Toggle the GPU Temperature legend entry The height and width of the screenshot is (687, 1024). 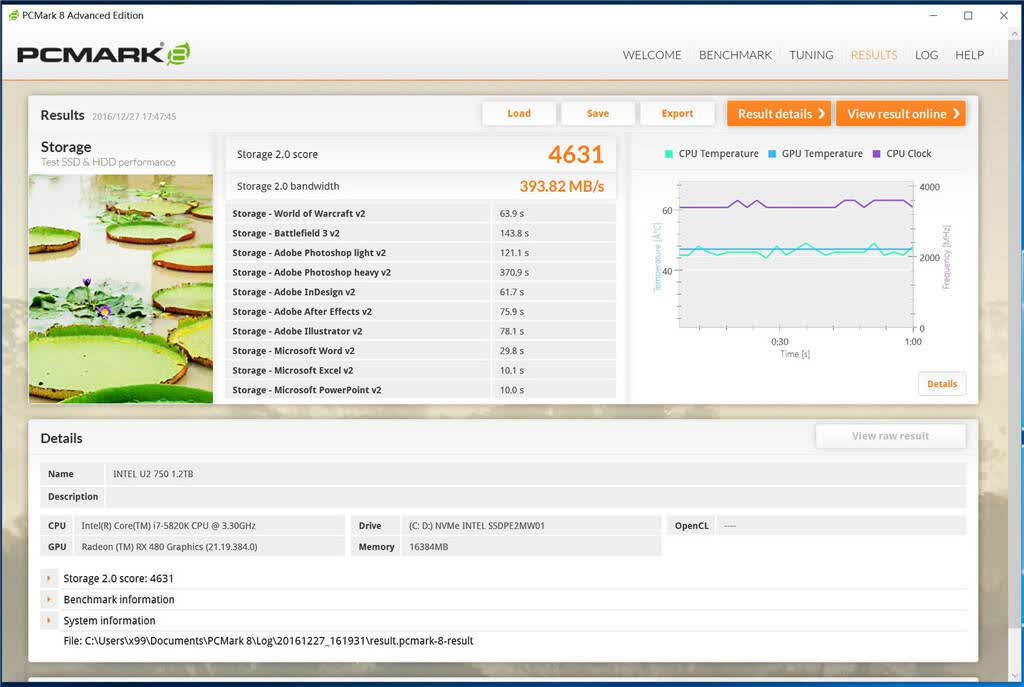[x=815, y=154]
